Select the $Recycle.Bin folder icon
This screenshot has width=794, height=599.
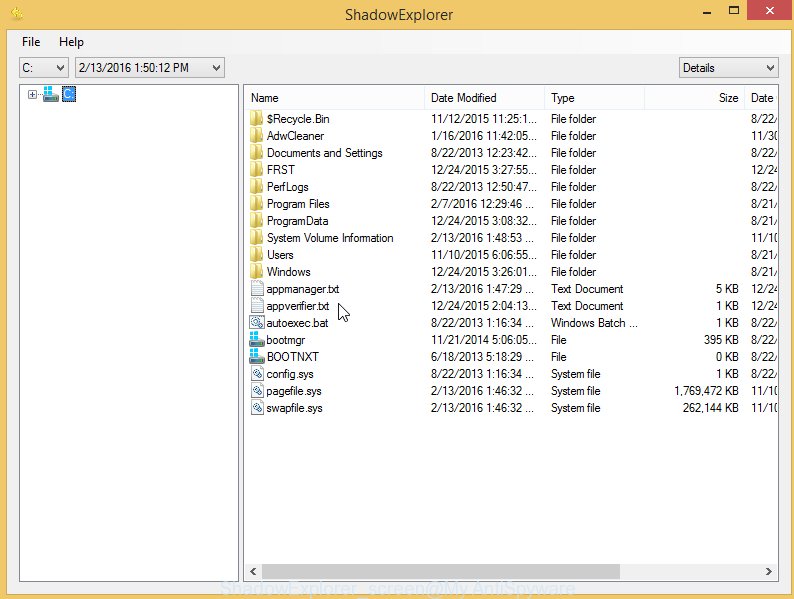click(x=257, y=119)
